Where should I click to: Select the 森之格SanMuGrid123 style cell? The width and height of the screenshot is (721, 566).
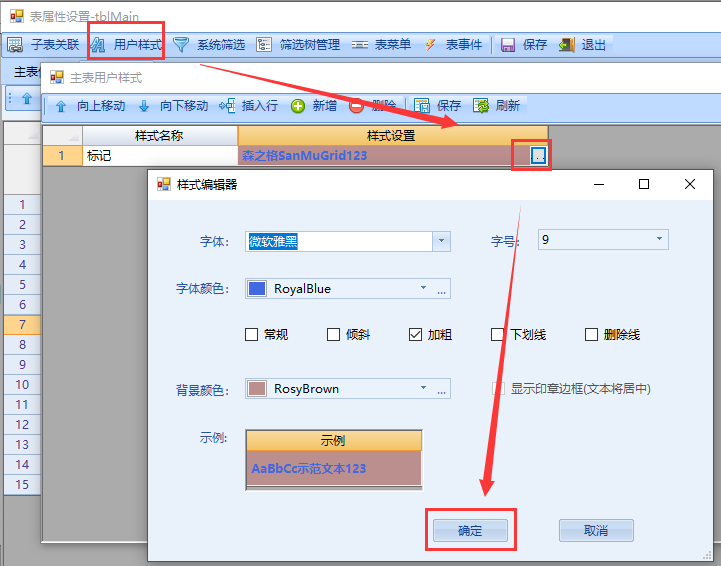pyautogui.click(x=383, y=155)
